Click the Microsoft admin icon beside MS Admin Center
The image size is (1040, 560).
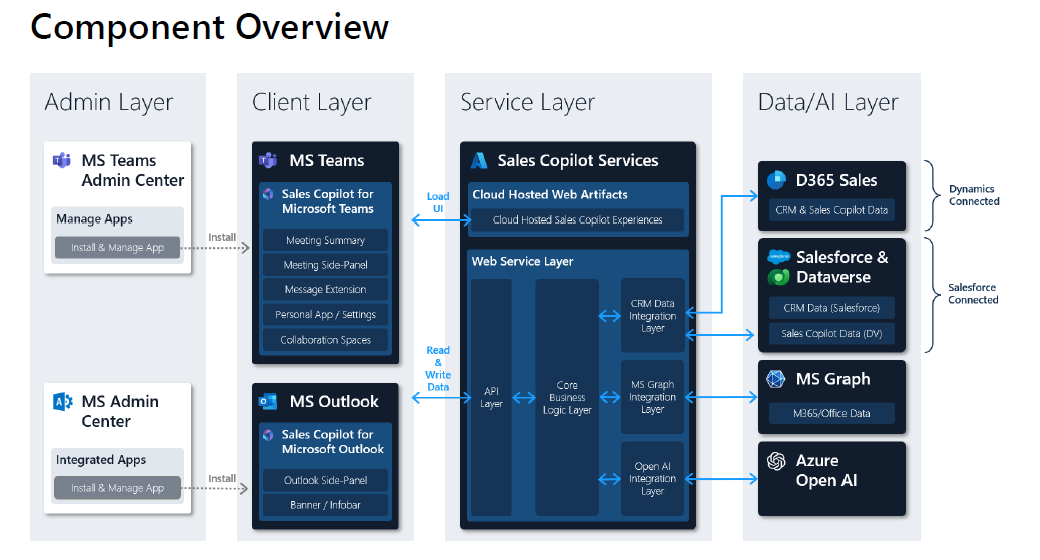click(62, 401)
